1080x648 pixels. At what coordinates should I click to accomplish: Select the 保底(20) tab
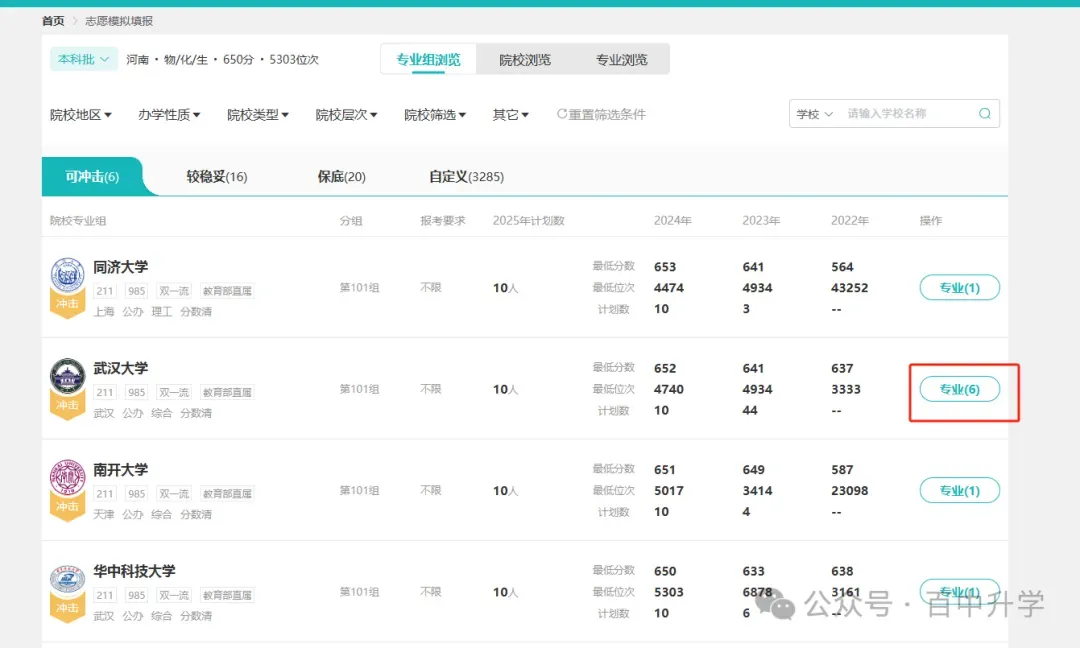tap(341, 176)
